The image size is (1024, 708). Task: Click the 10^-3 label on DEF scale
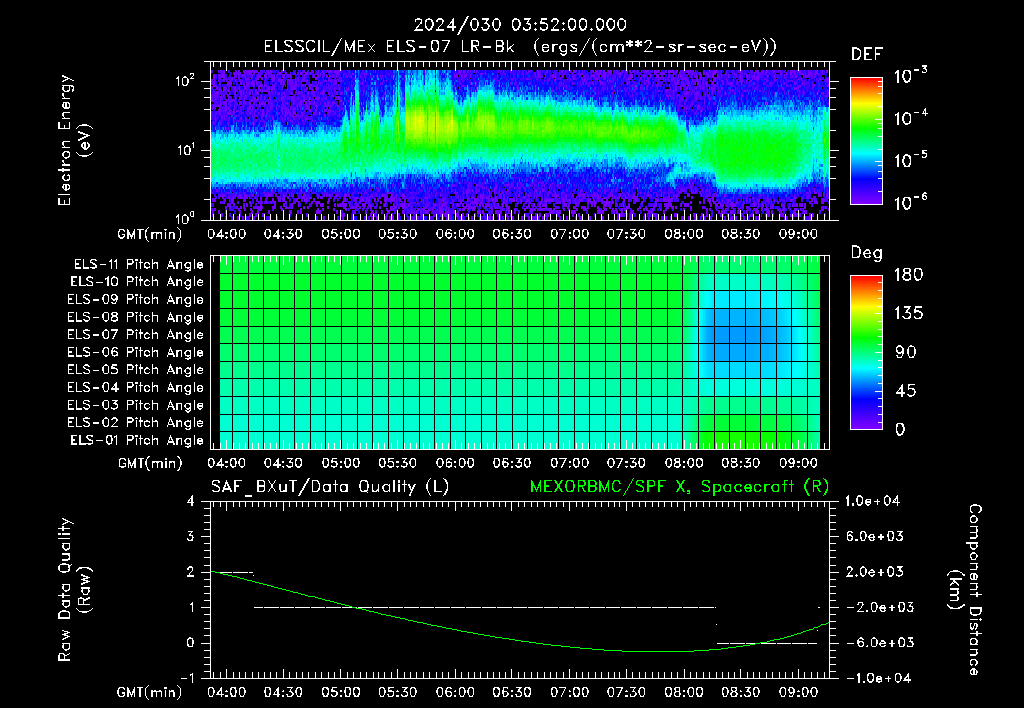pos(910,76)
